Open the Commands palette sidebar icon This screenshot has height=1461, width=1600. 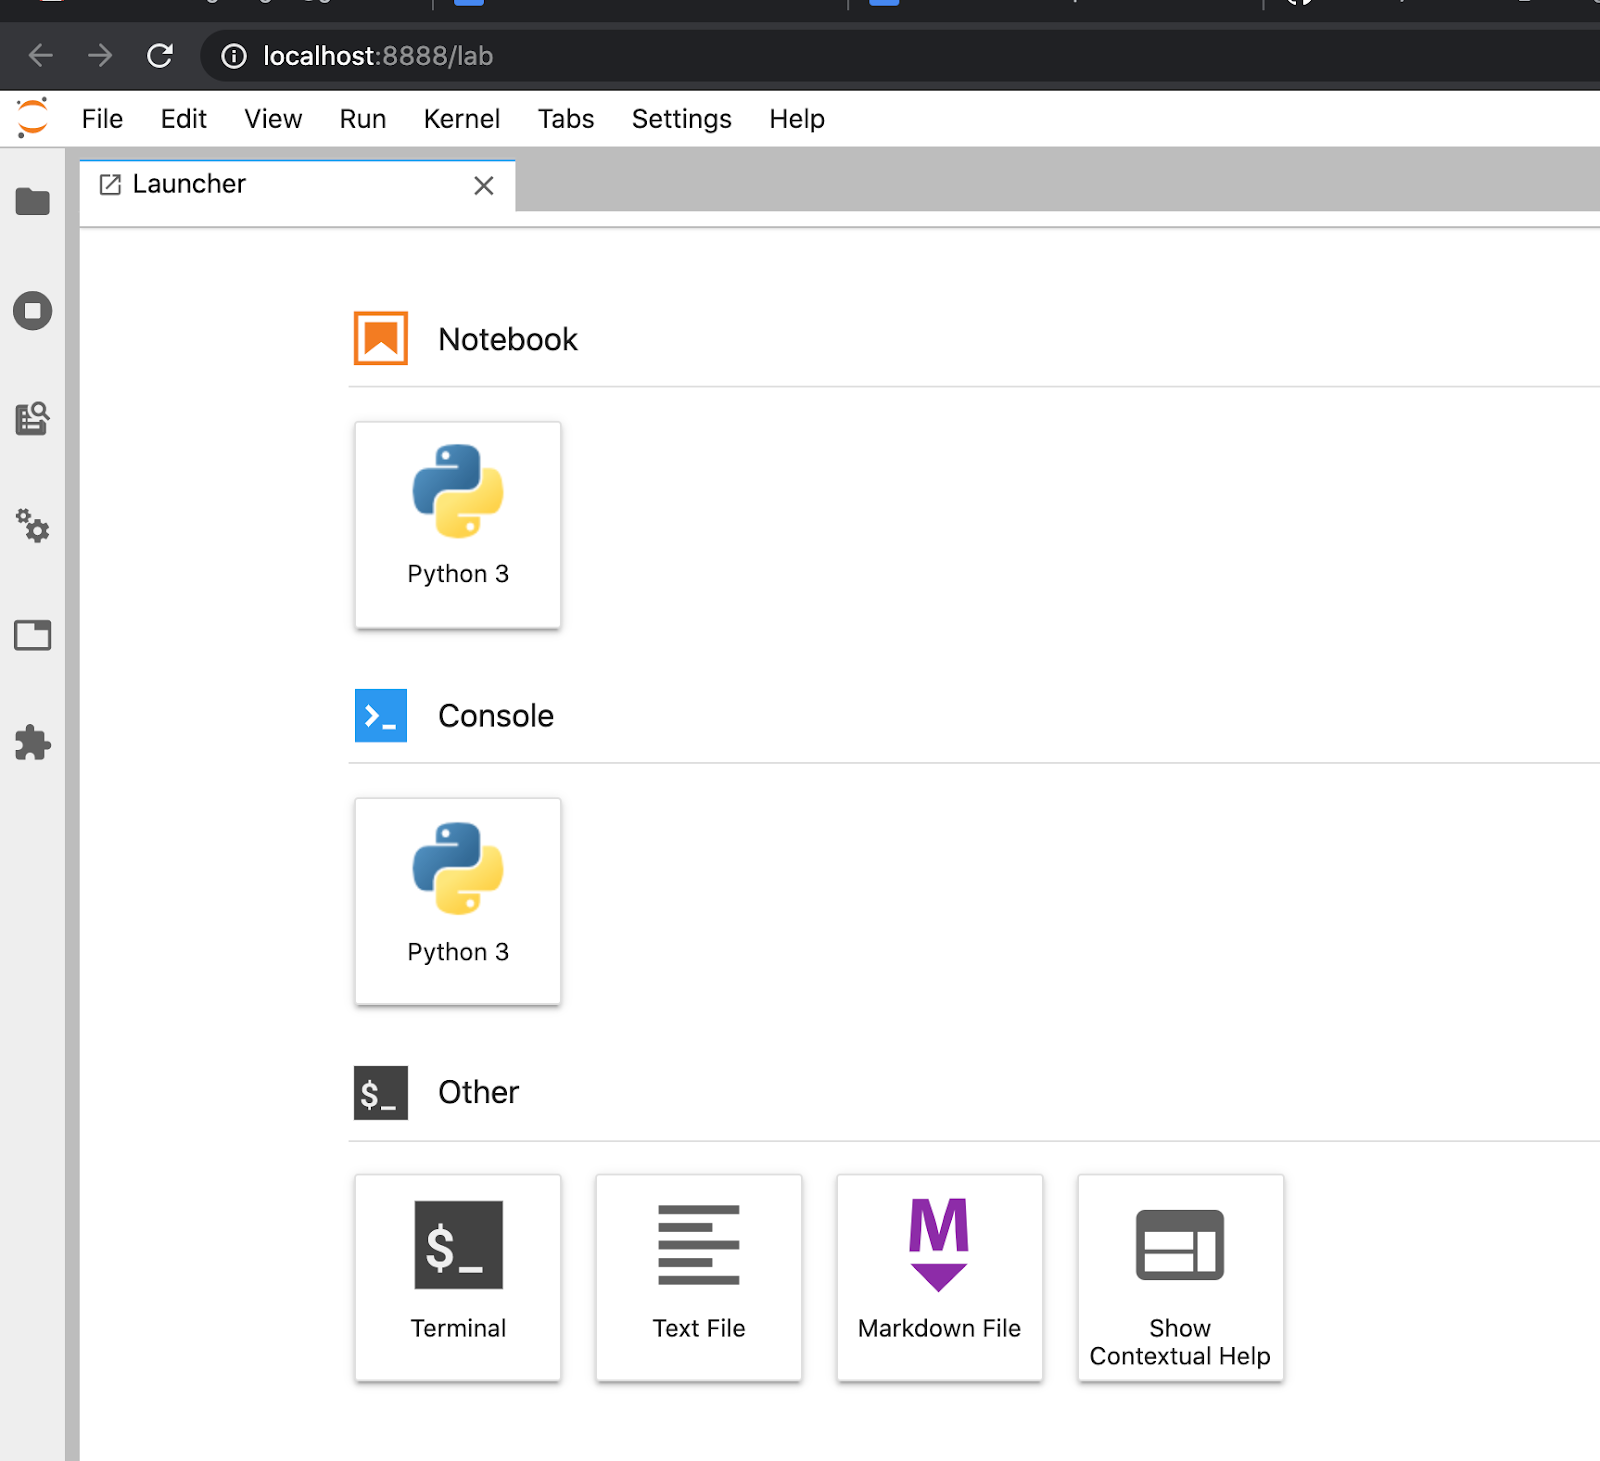[32, 418]
